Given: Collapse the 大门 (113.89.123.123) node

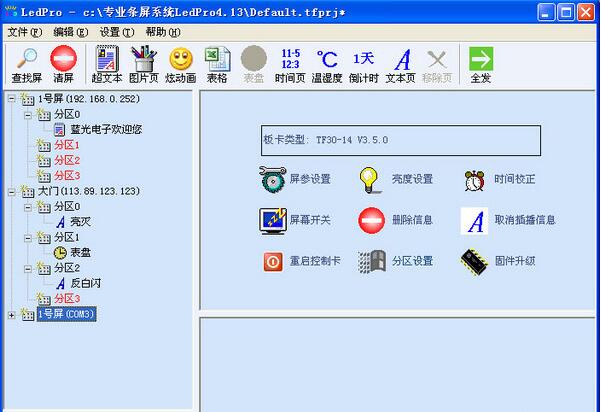Looking at the screenshot, I should tap(12, 191).
